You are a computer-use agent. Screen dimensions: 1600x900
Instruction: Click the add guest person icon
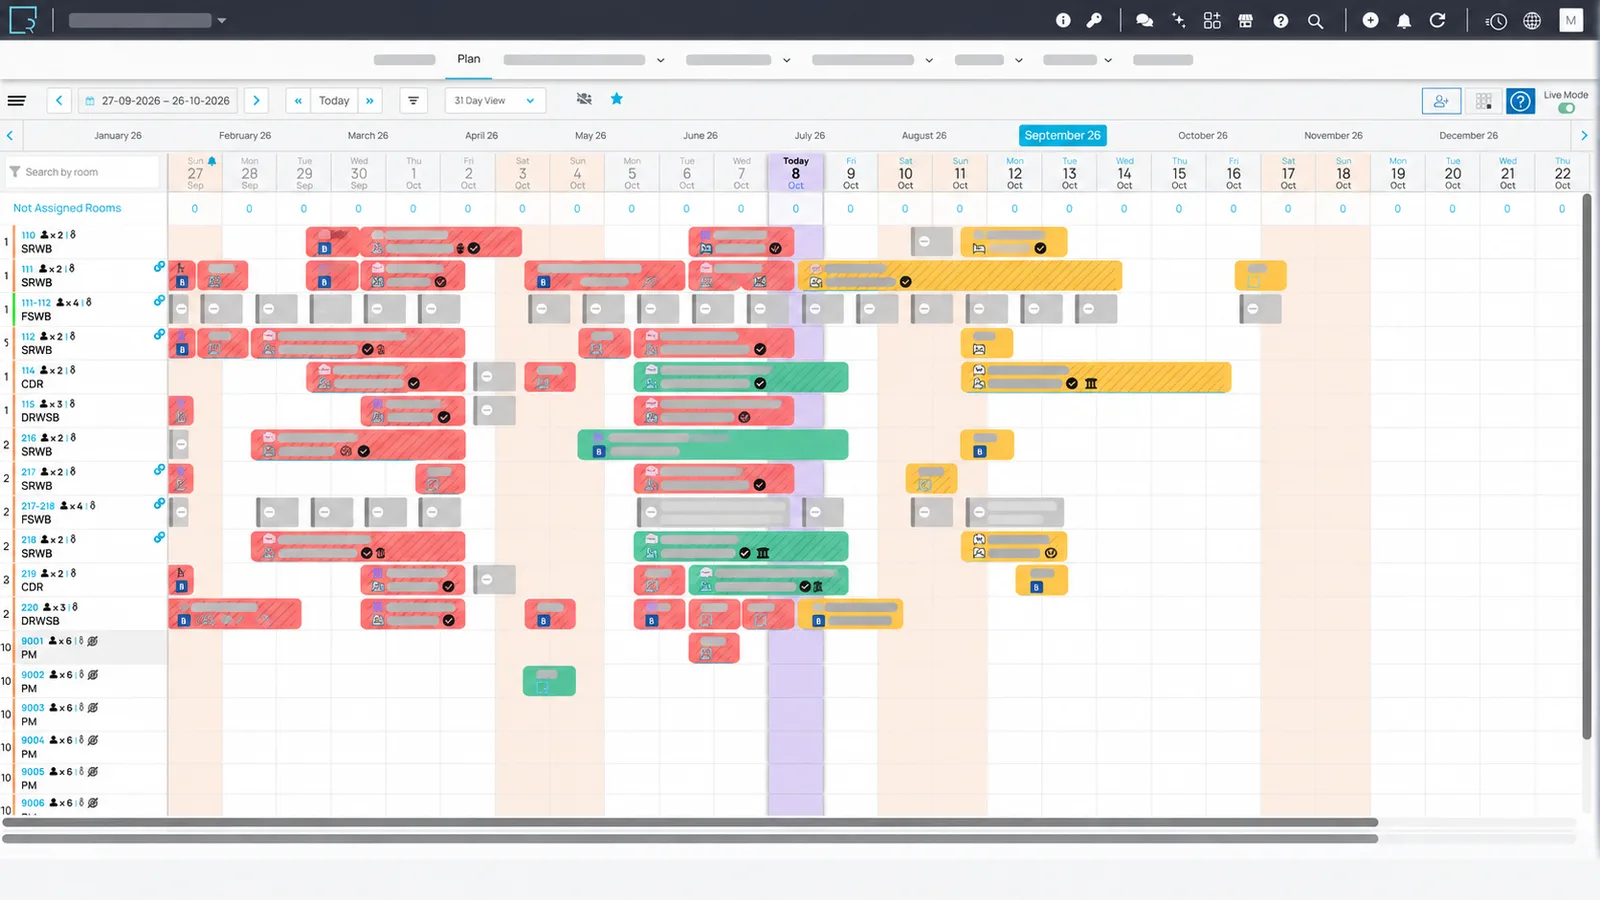point(1441,101)
